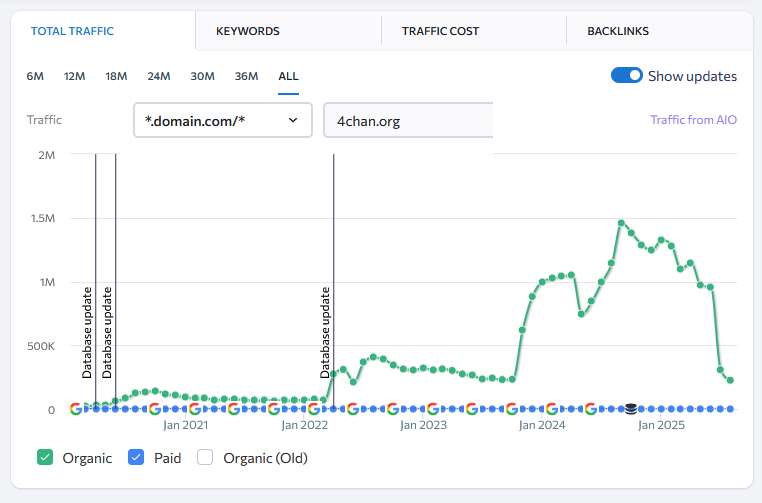The height and width of the screenshot is (503, 762).
Task: Expand the *.domain.com/* scope dropdown
Action: [x=223, y=120]
